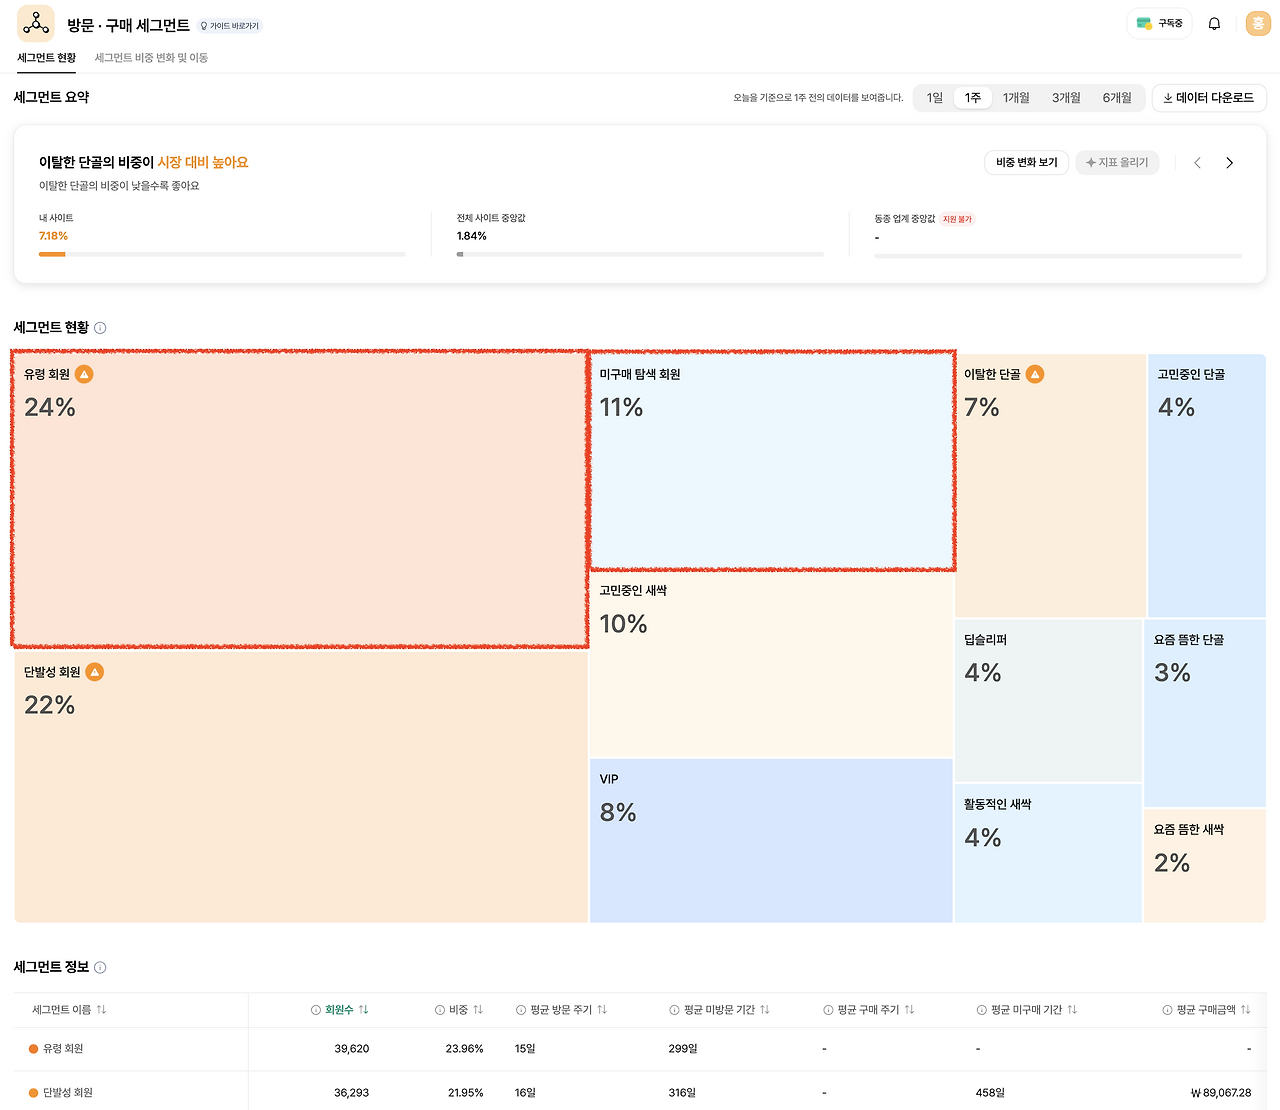Toggle sort arrows on 평균 구매 주기
Image resolution: width=1280 pixels, height=1110 pixels.
pyautogui.click(x=909, y=1010)
